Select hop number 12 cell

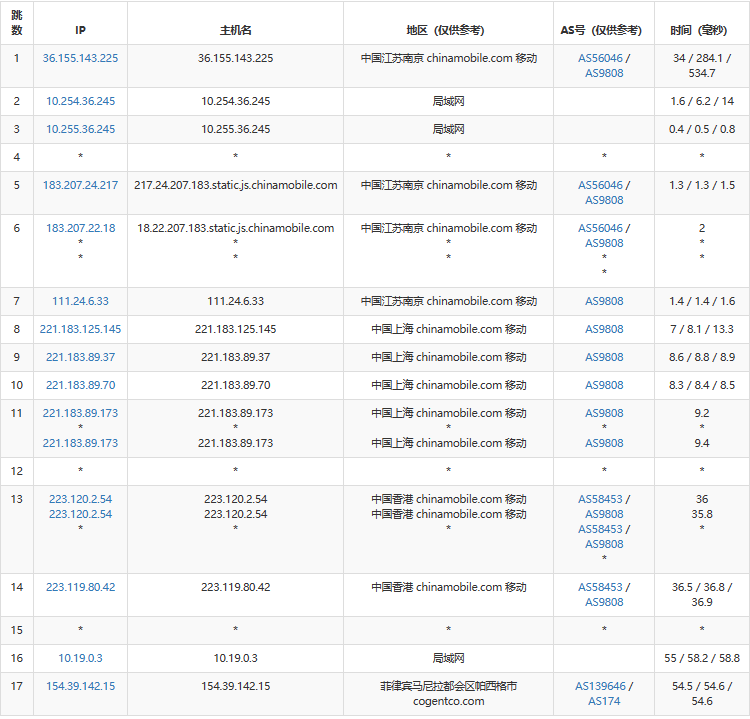(x=17, y=471)
